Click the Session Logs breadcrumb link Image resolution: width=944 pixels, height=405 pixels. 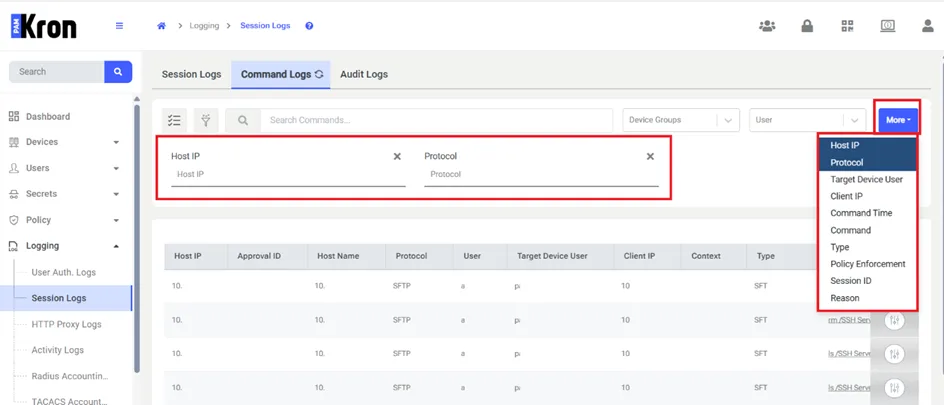click(x=265, y=26)
